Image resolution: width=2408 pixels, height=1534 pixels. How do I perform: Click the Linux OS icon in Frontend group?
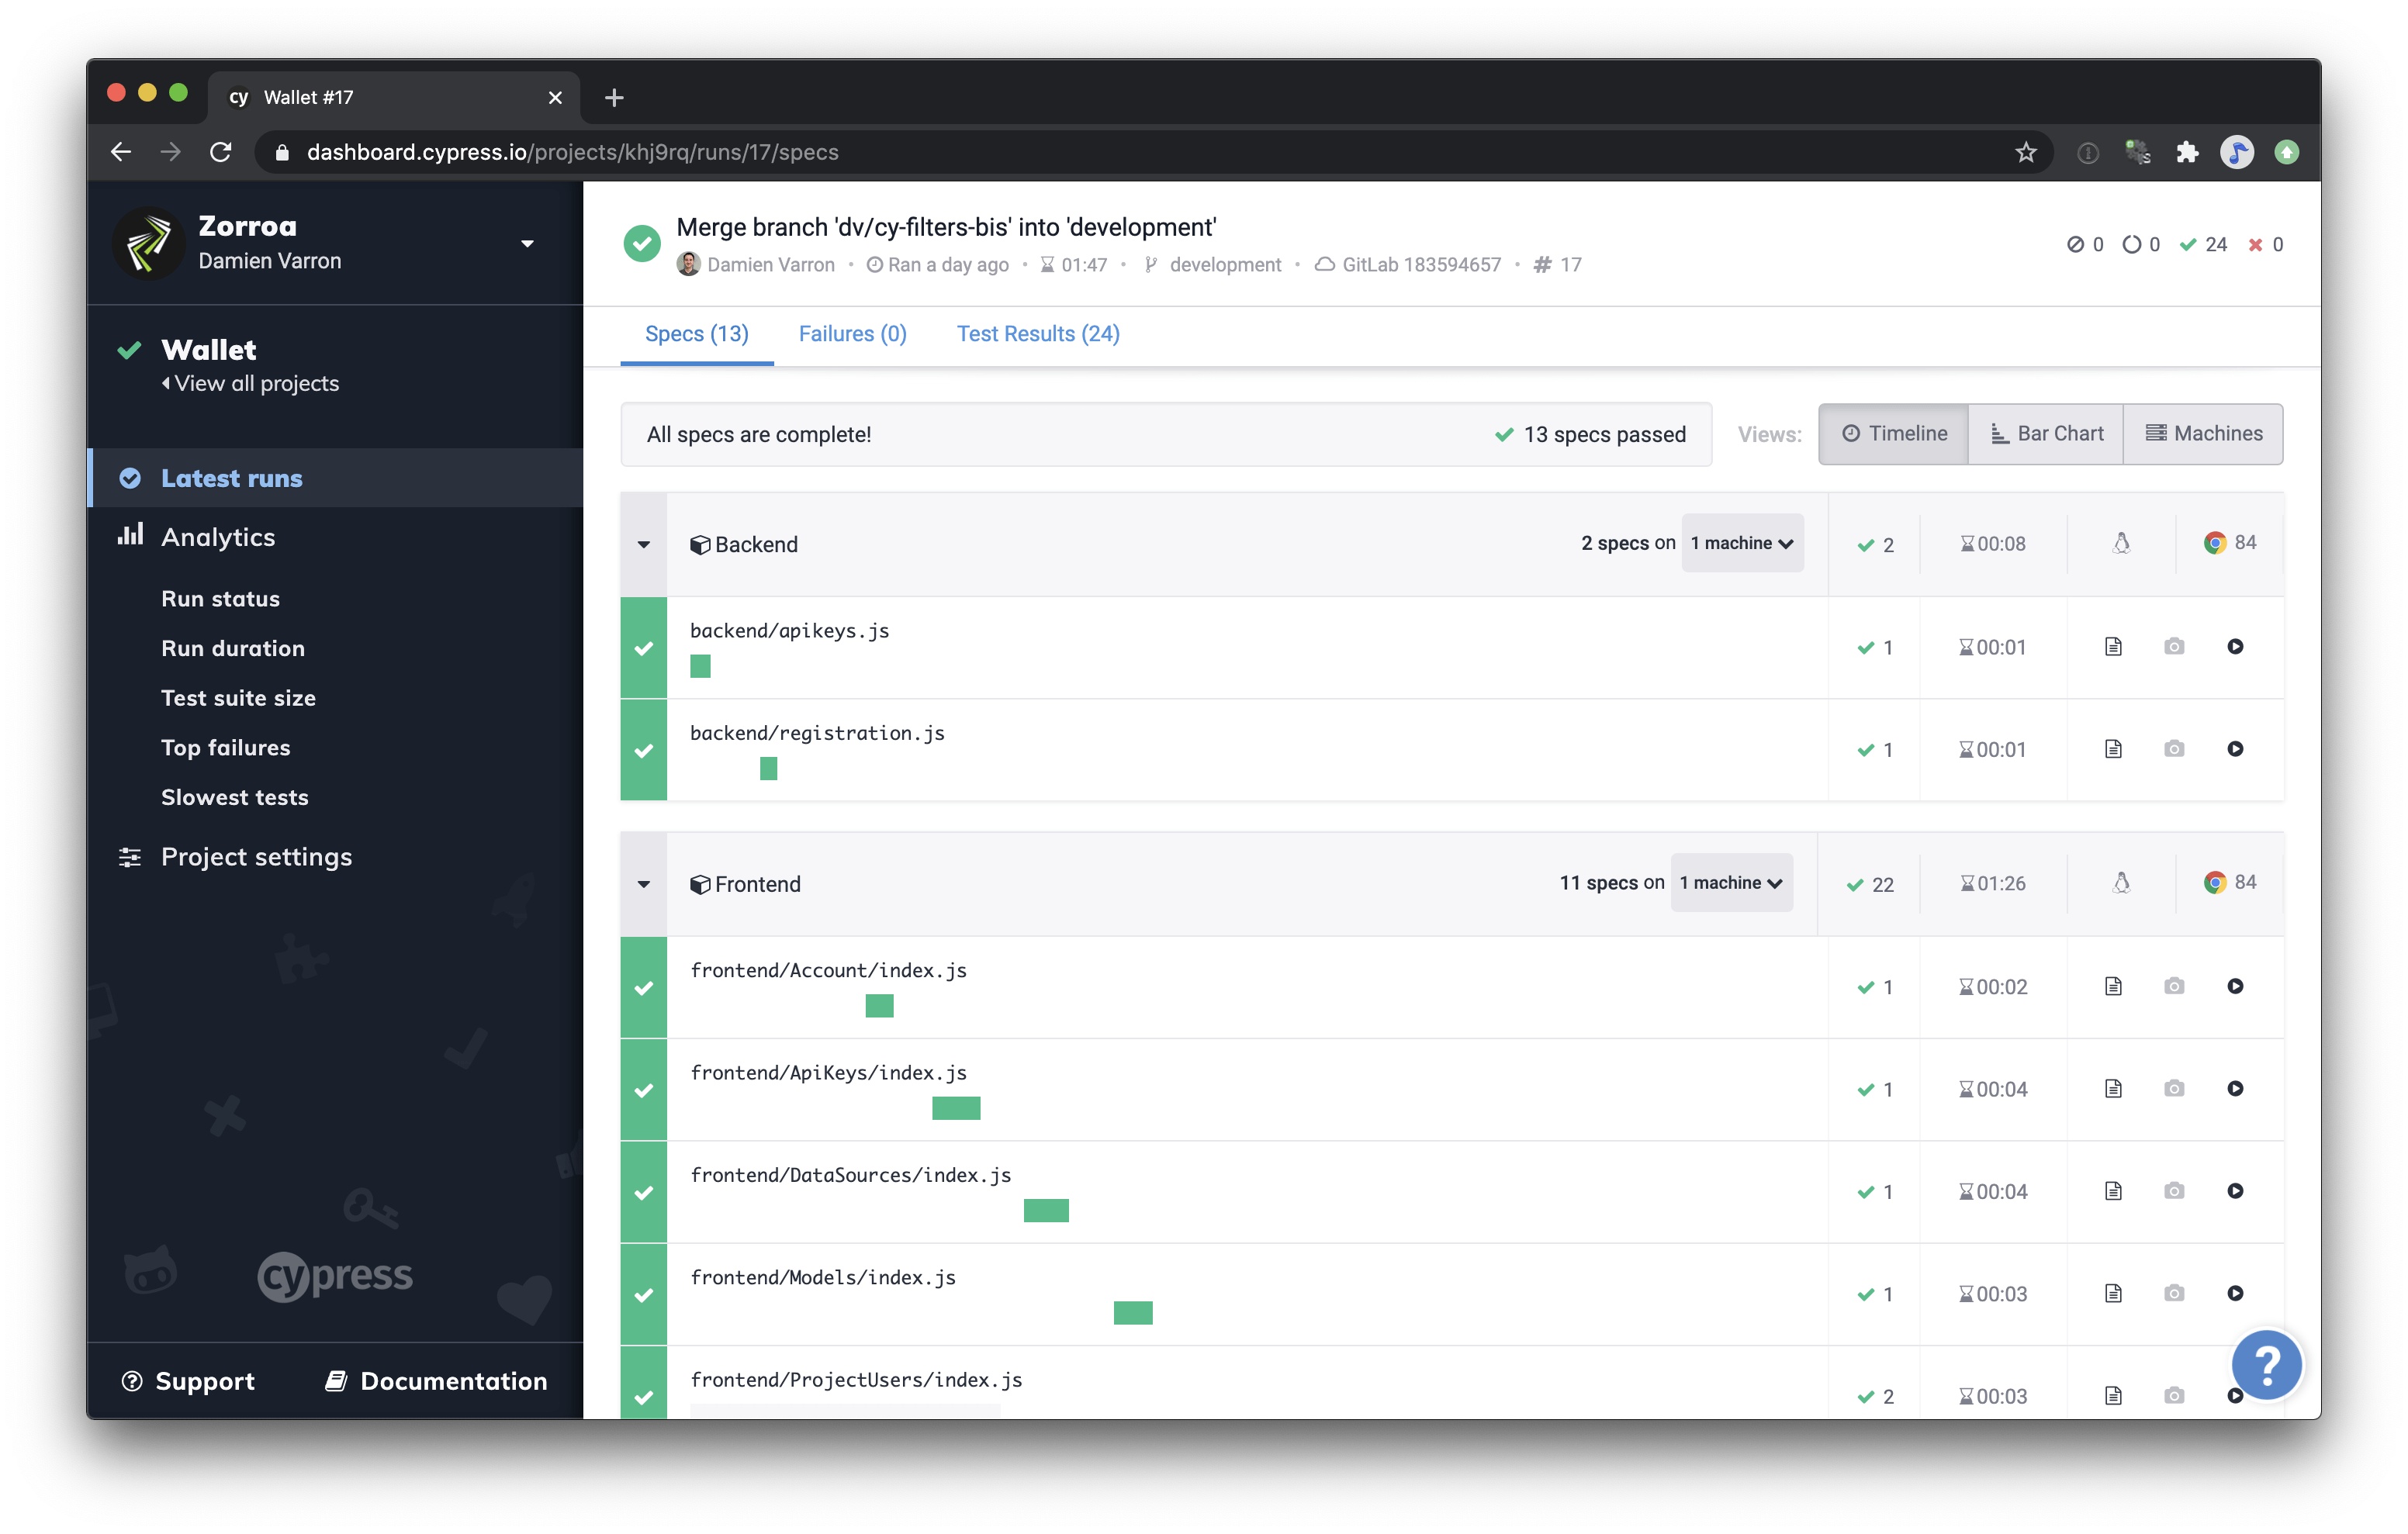click(2122, 883)
